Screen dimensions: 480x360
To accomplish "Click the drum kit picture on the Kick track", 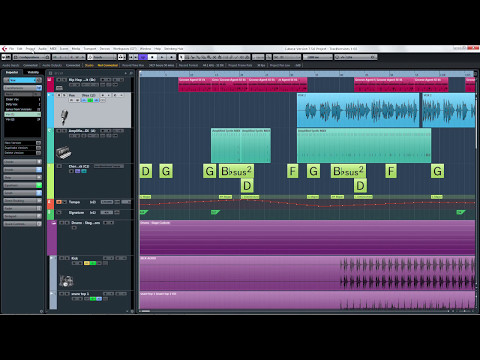I will tap(66, 281).
